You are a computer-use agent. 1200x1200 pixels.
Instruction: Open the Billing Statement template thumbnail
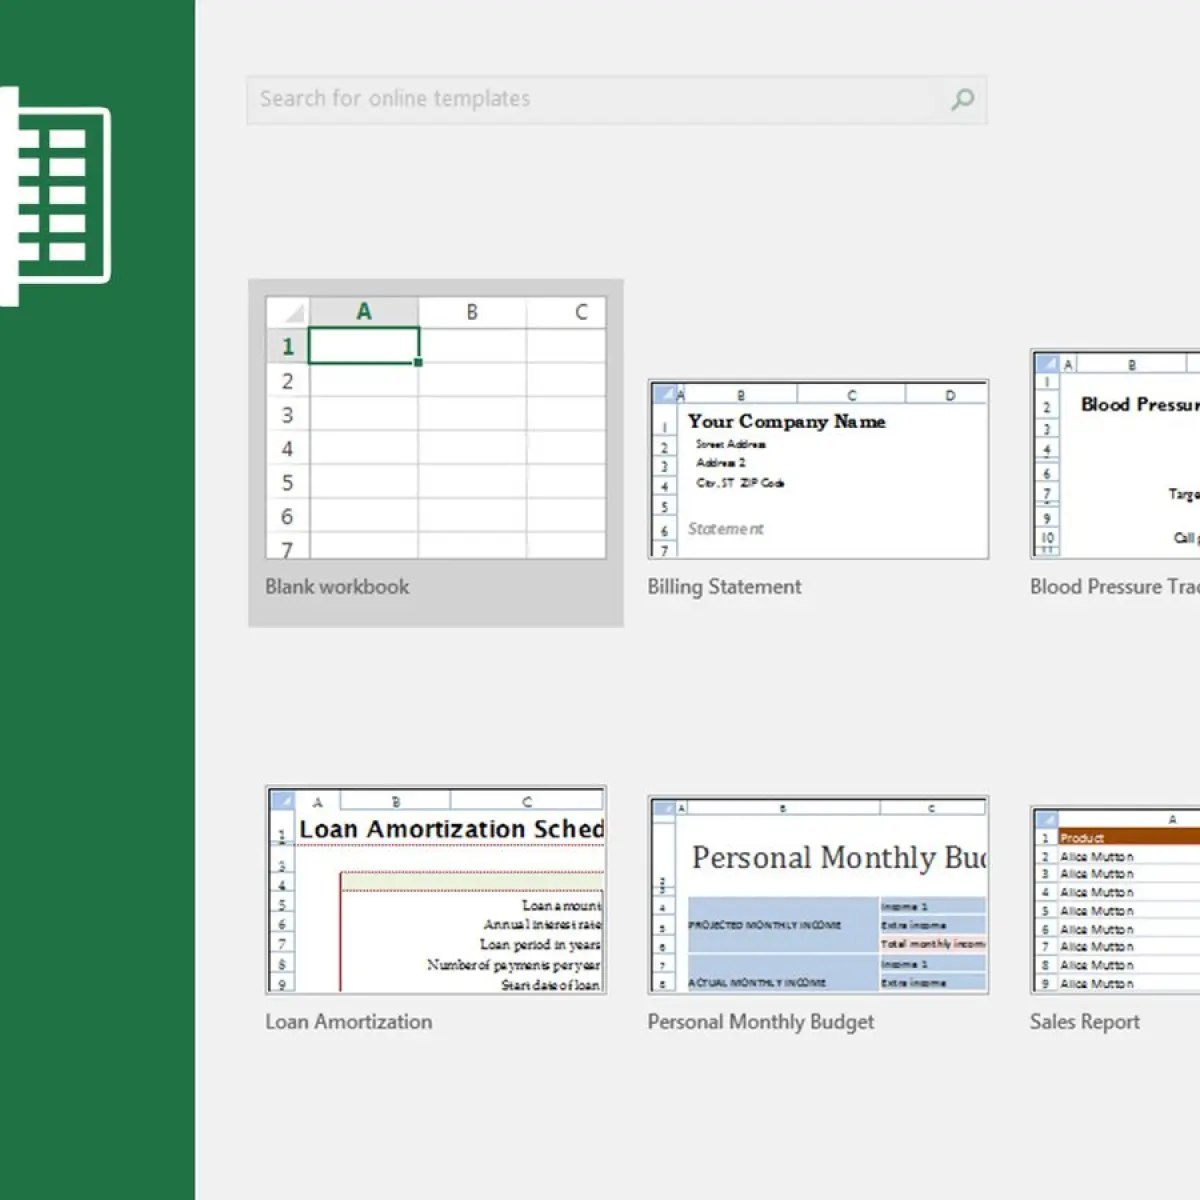(818, 469)
